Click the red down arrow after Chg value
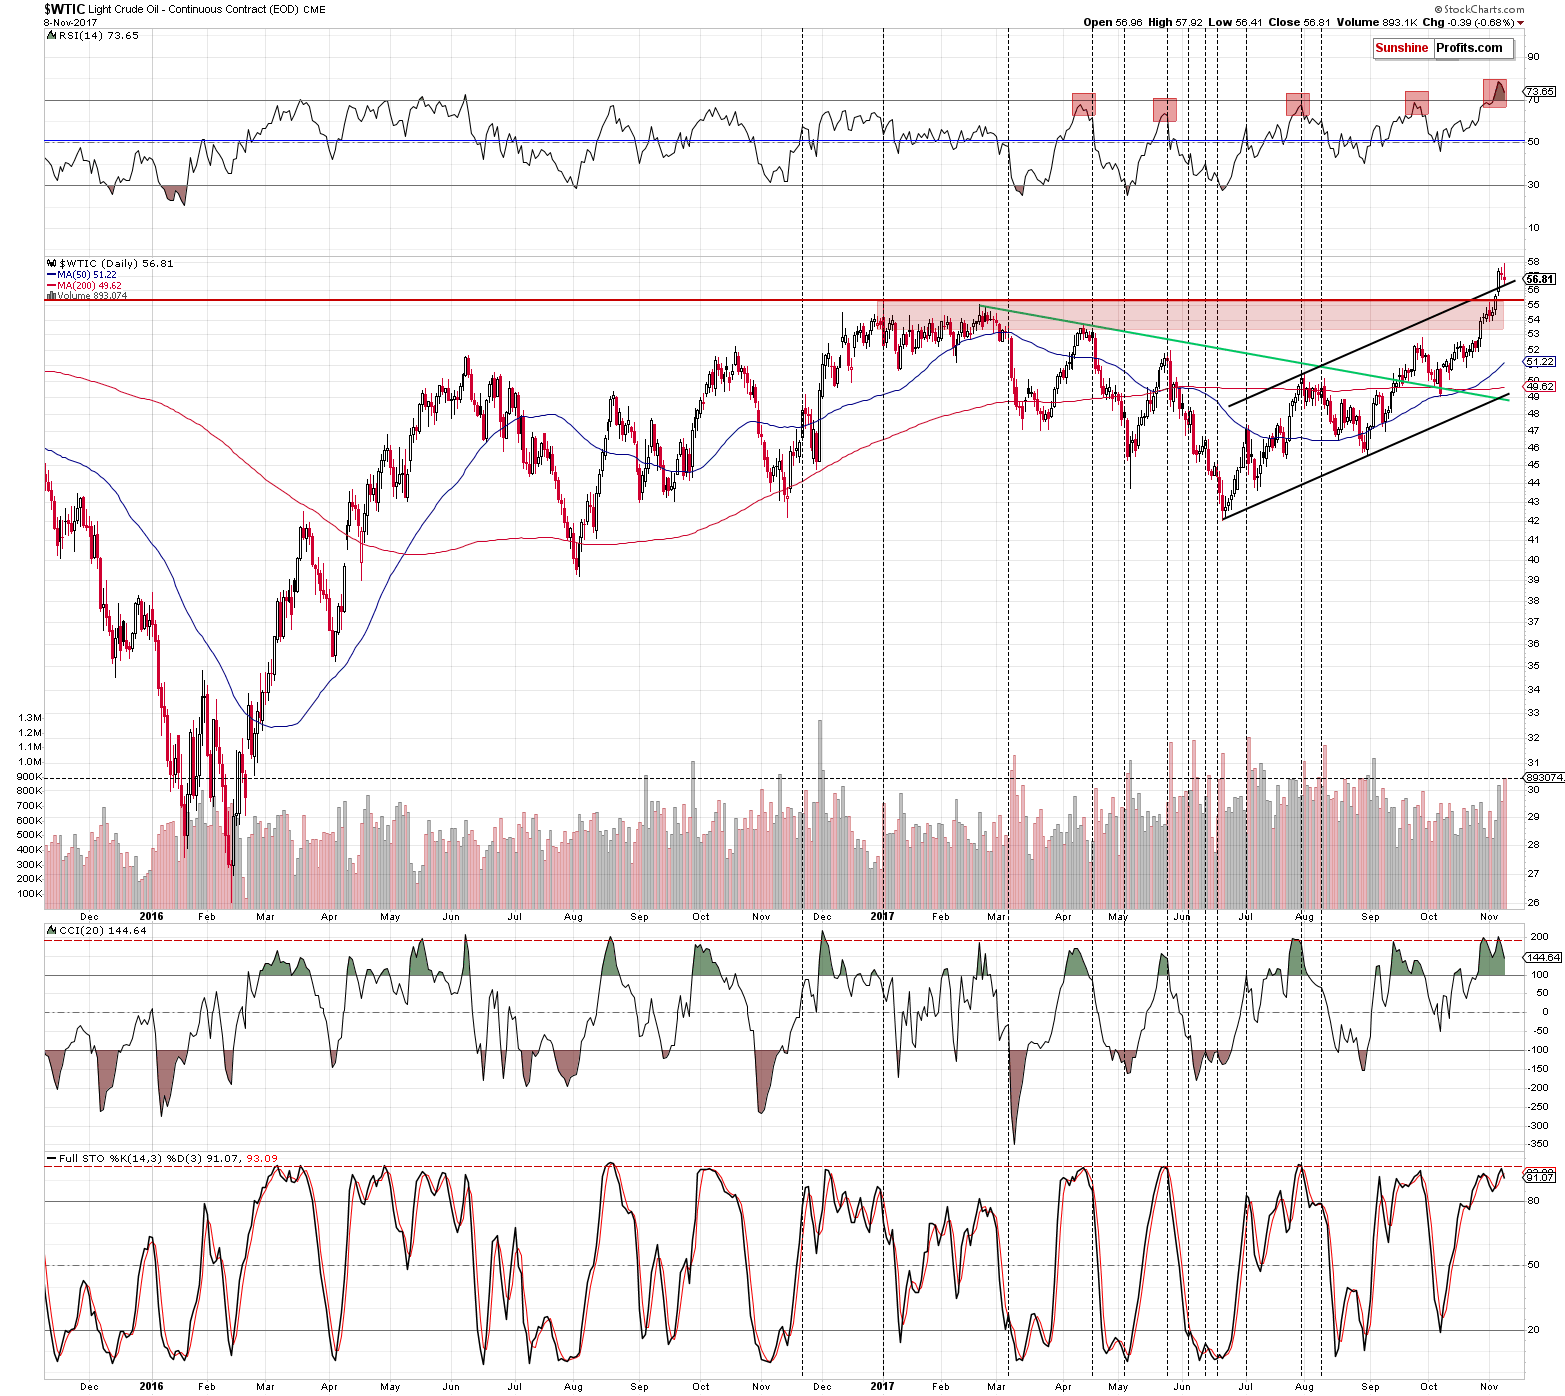This screenshot has width=1565, height=1396. tap(1521, 23)
